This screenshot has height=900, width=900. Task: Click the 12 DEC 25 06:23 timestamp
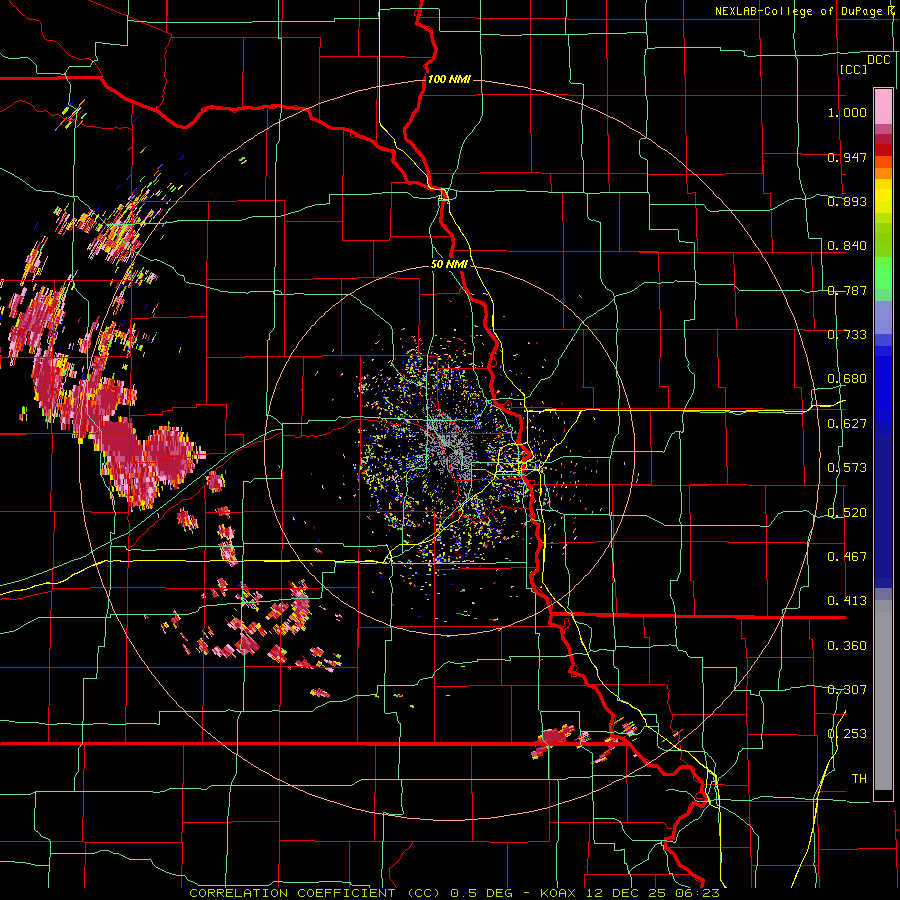[x=653, y=893]
